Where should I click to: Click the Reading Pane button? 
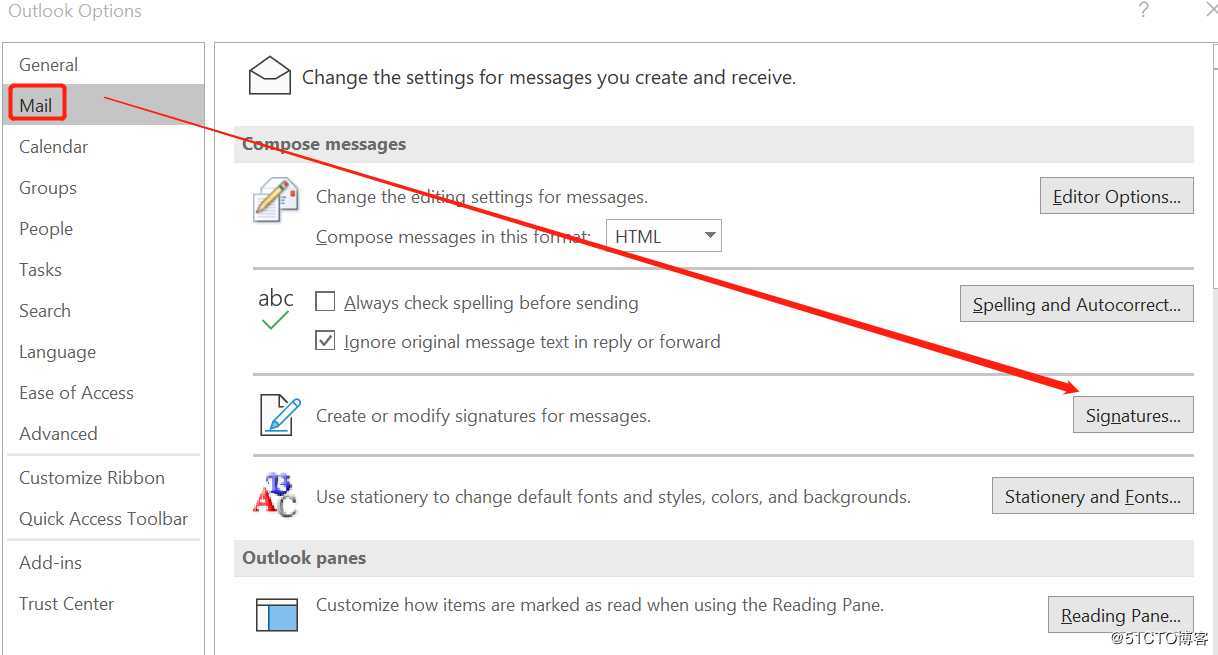(x=1121, y=615)
